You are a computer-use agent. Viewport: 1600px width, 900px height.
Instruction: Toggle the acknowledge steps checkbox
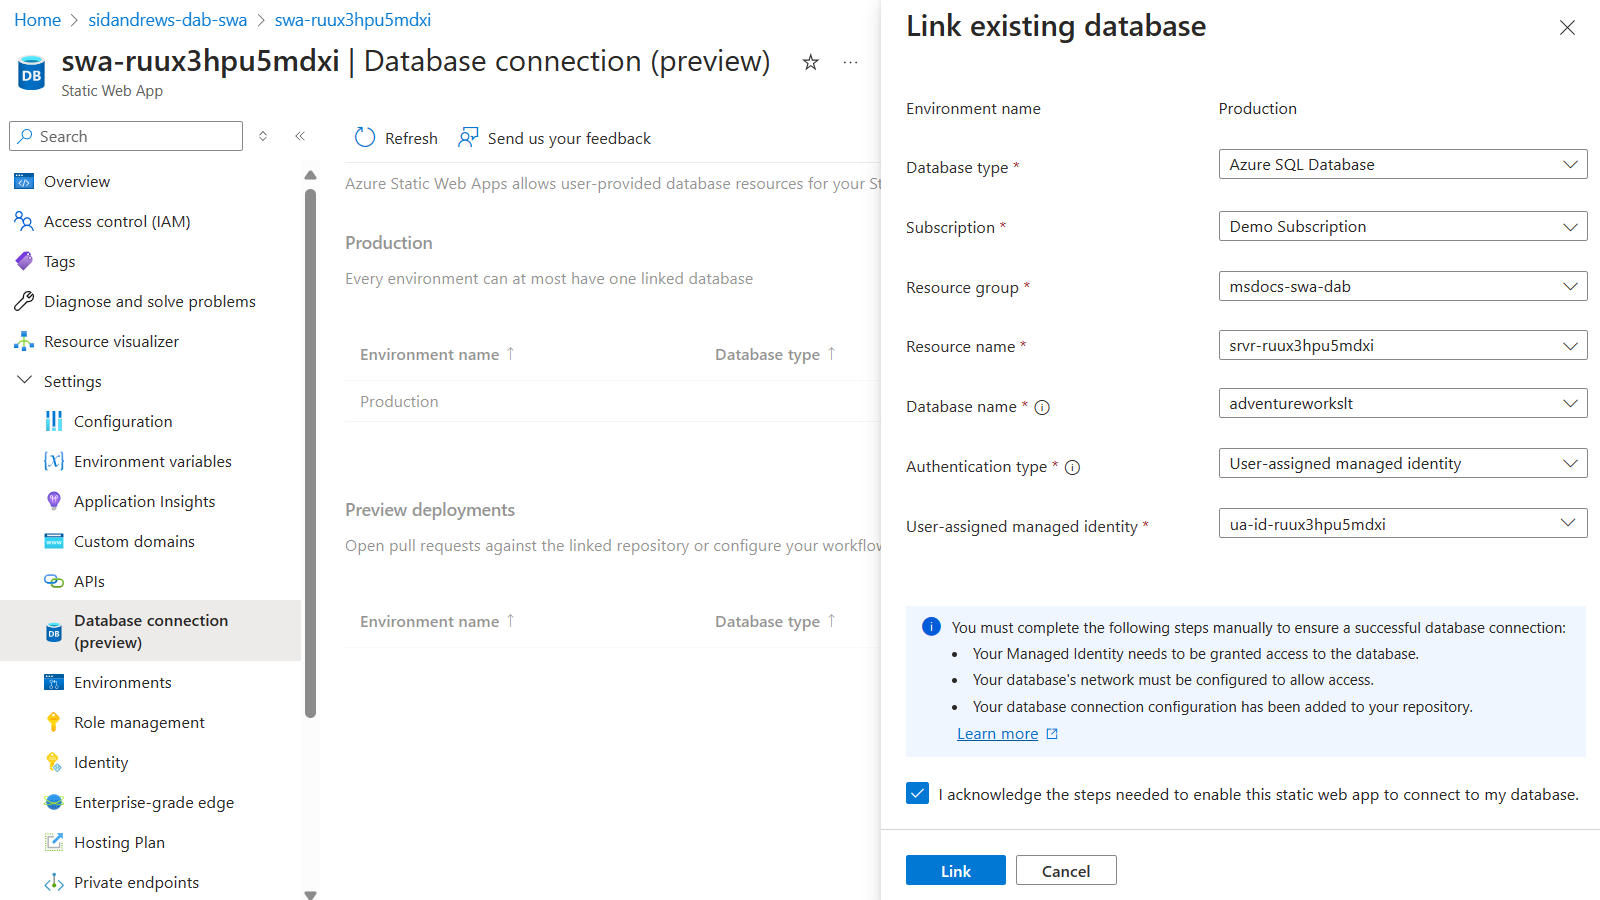point(917,793)
